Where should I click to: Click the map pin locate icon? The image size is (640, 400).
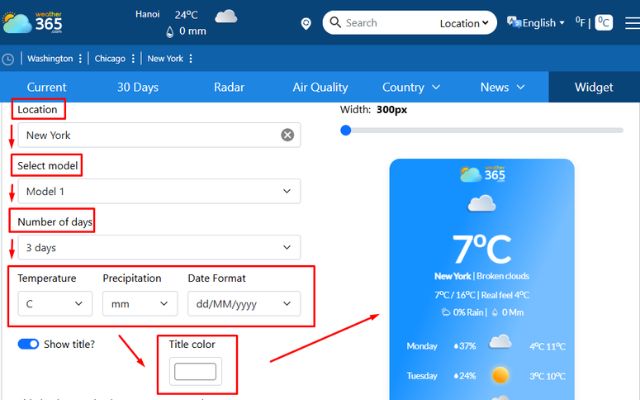[x=306, y=24]
